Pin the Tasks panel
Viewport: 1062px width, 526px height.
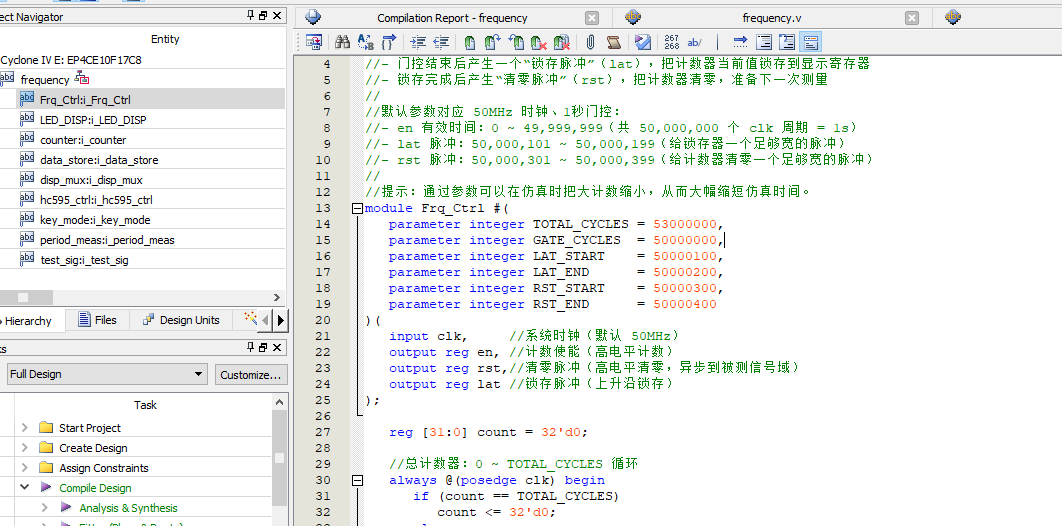[x=251, y=347]
